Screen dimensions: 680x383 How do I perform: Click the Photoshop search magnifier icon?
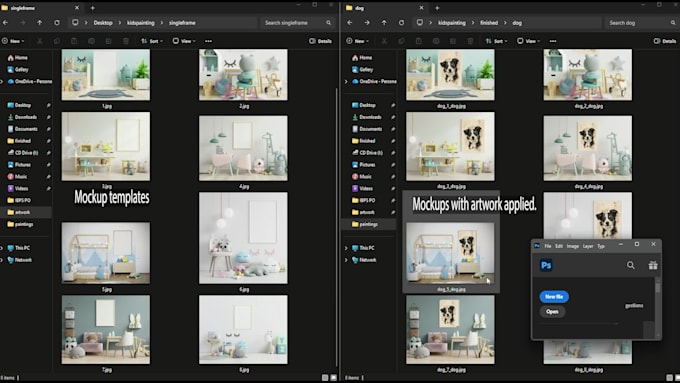tap(631, 265)
